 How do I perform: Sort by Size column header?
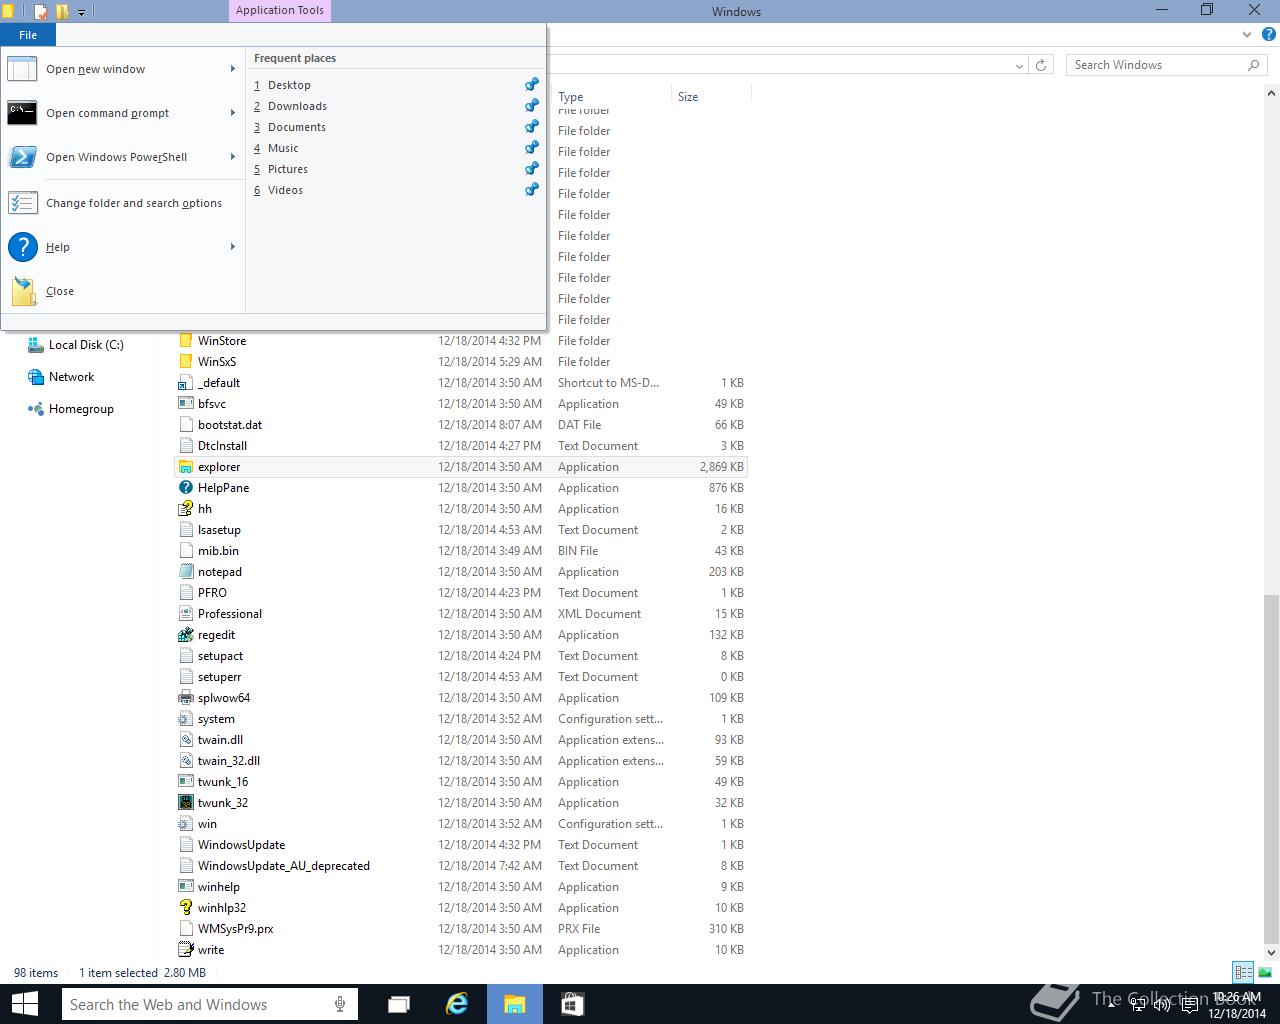point(688,97)
